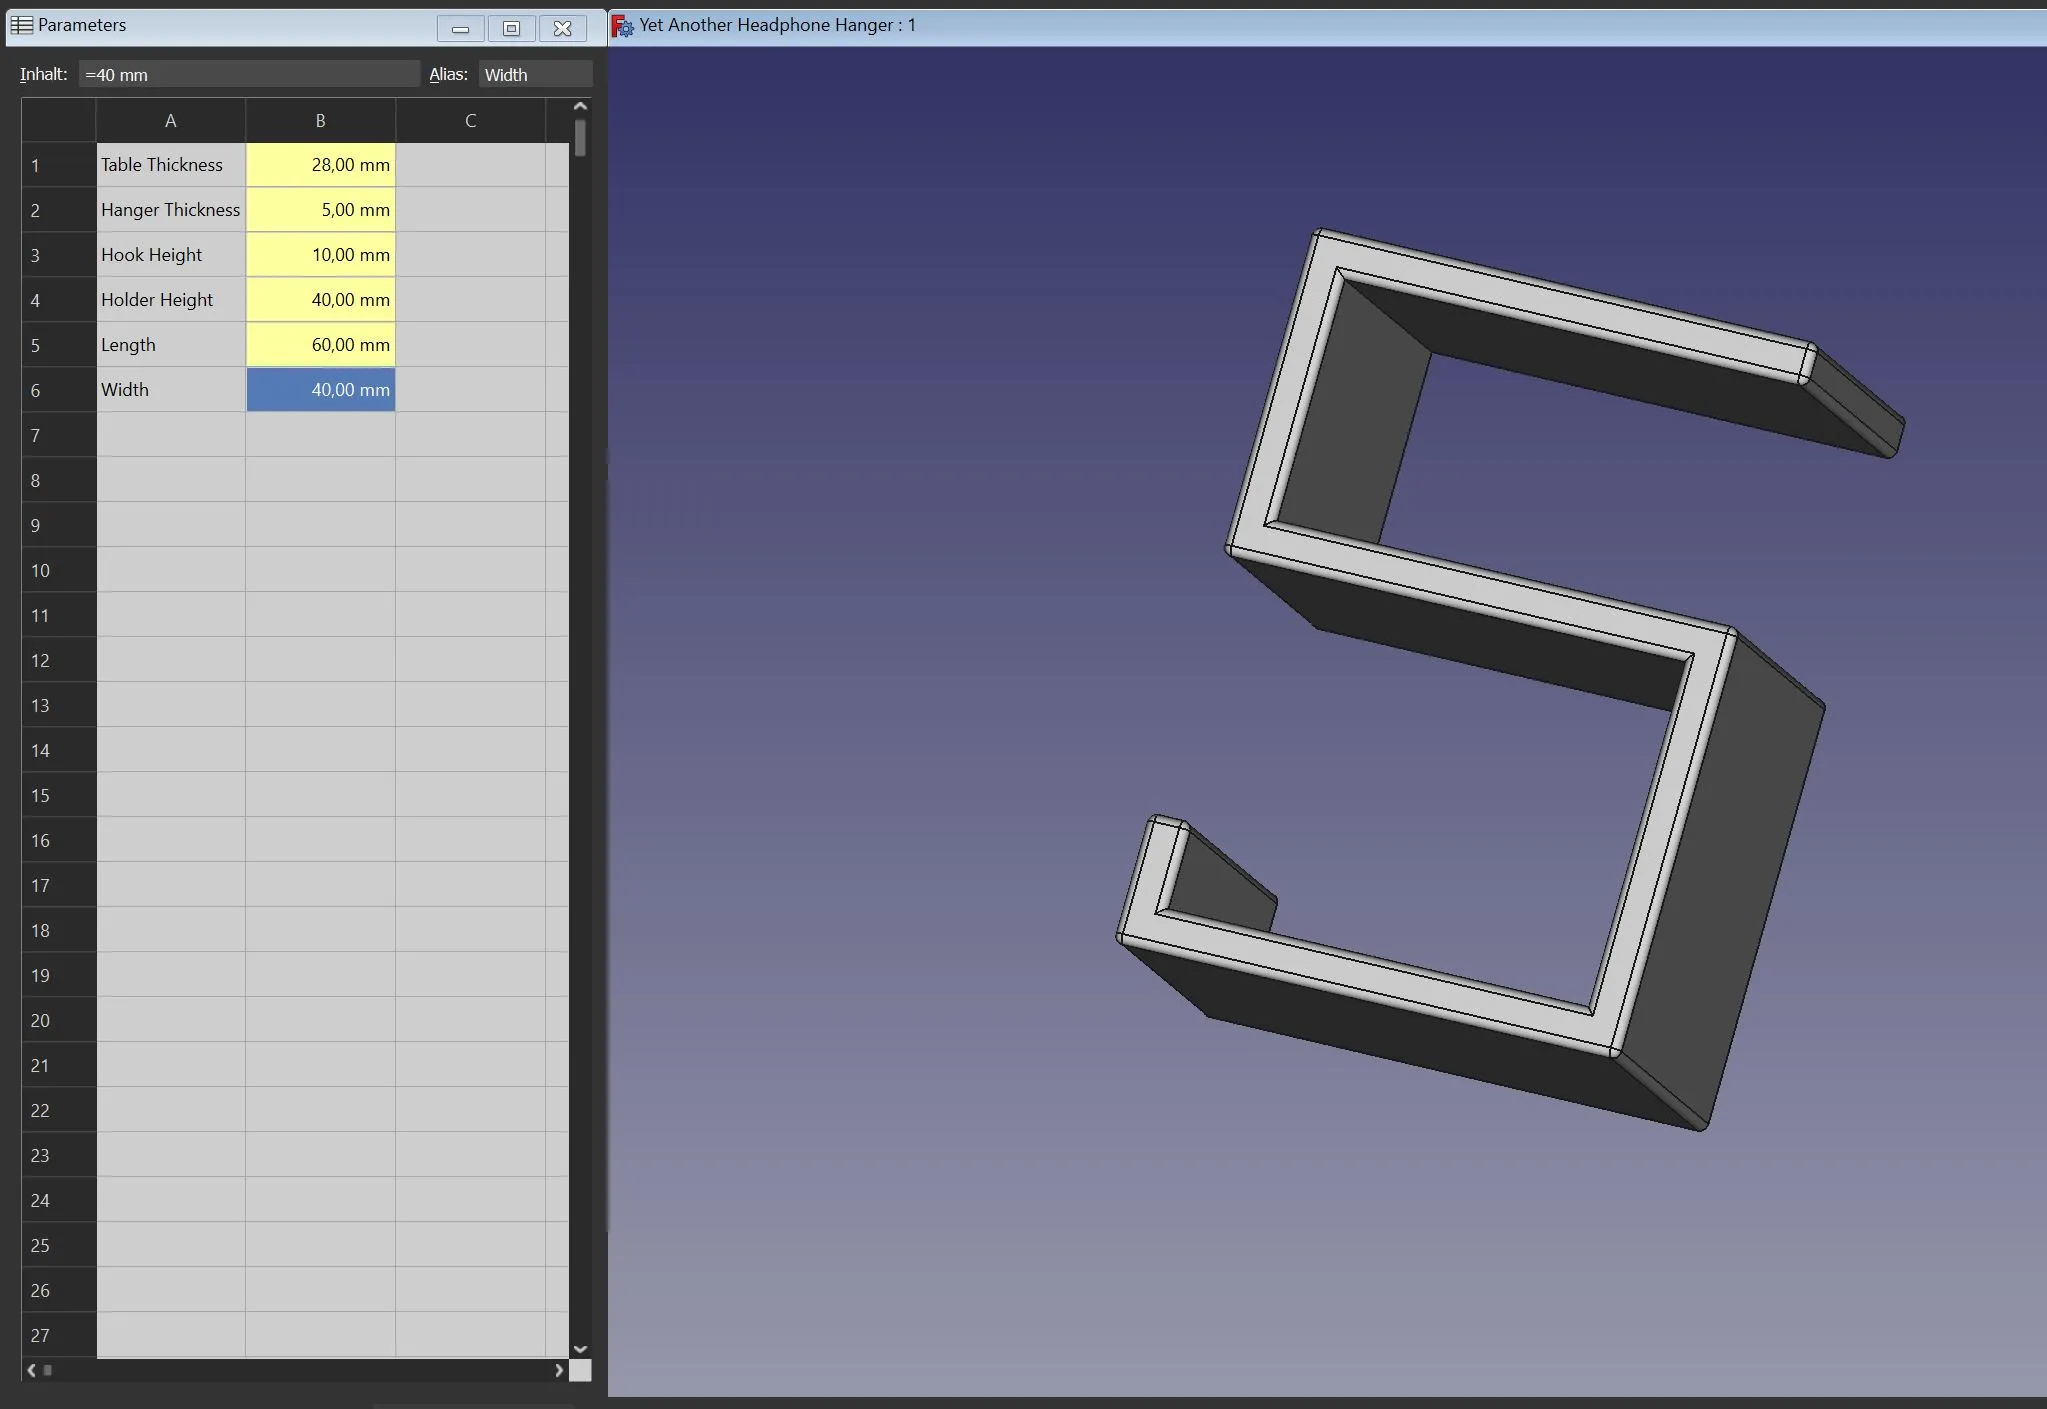
Task: Click the horizontal scrollbar right arrow
Action: tap(559, 1370)
